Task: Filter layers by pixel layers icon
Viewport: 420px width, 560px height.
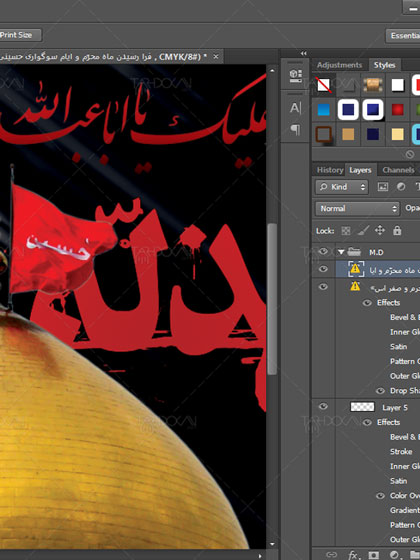Action: (x=382, y=187)
